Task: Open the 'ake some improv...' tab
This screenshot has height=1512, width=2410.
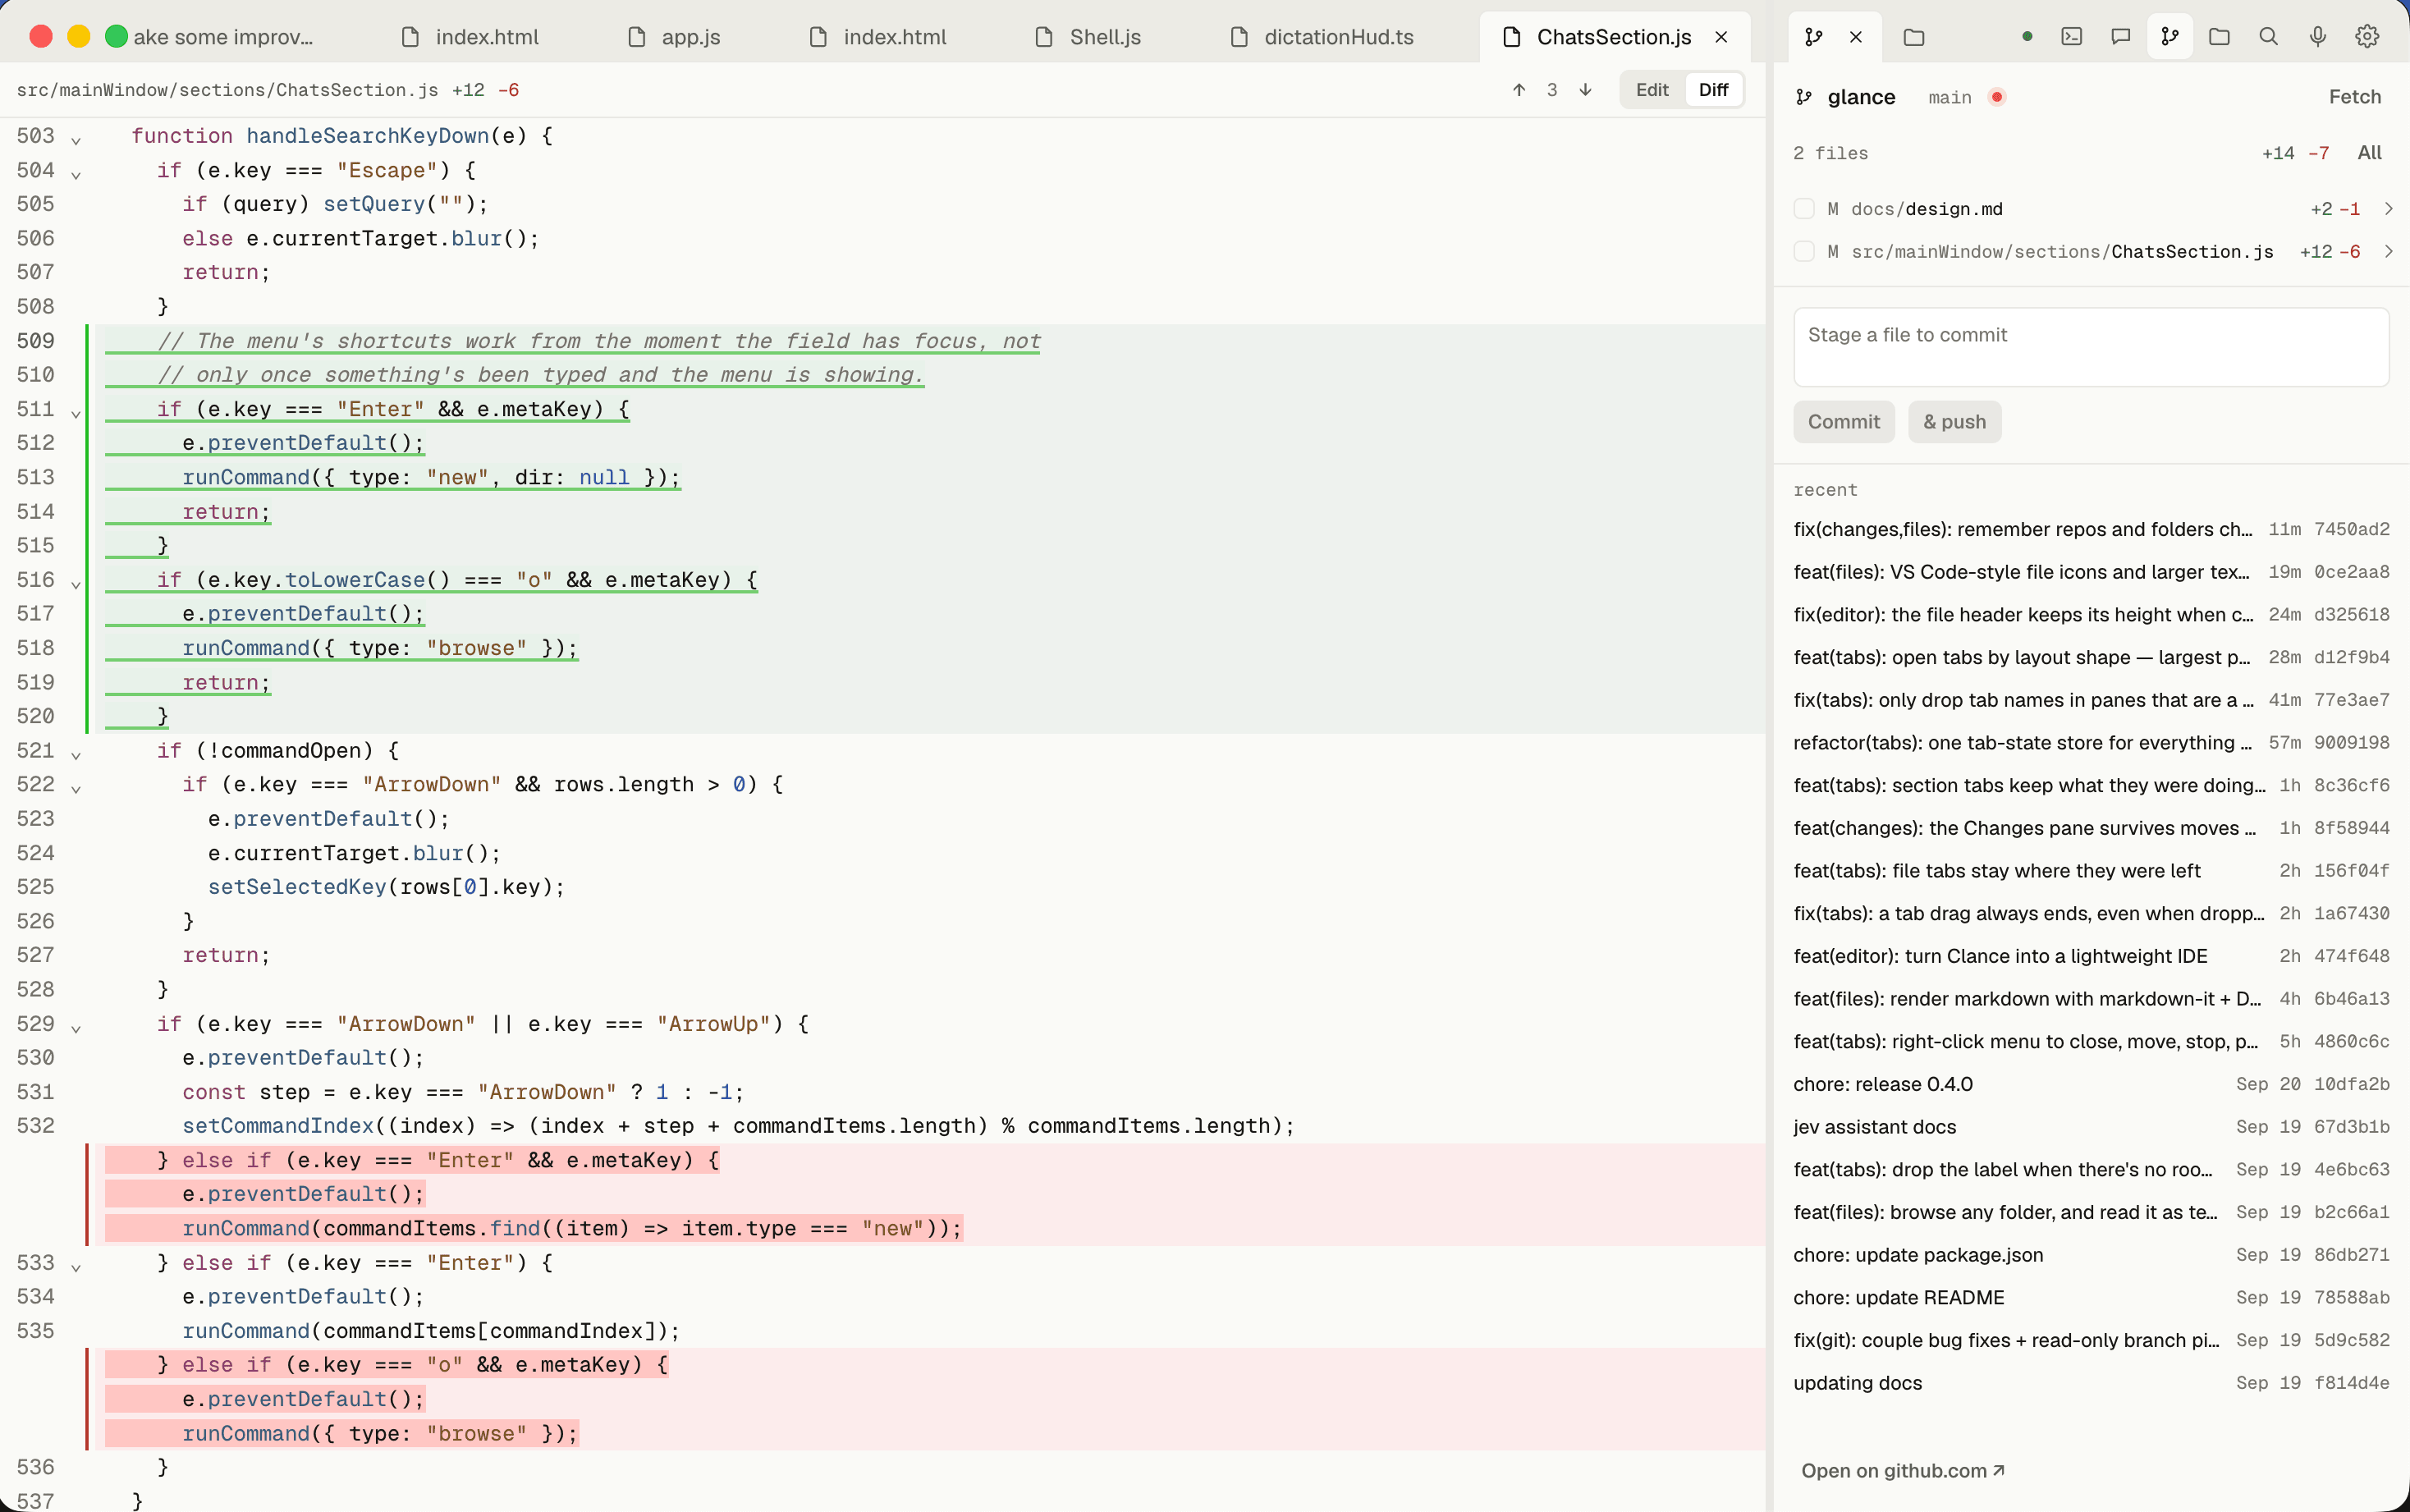Action: click(223, 37)
